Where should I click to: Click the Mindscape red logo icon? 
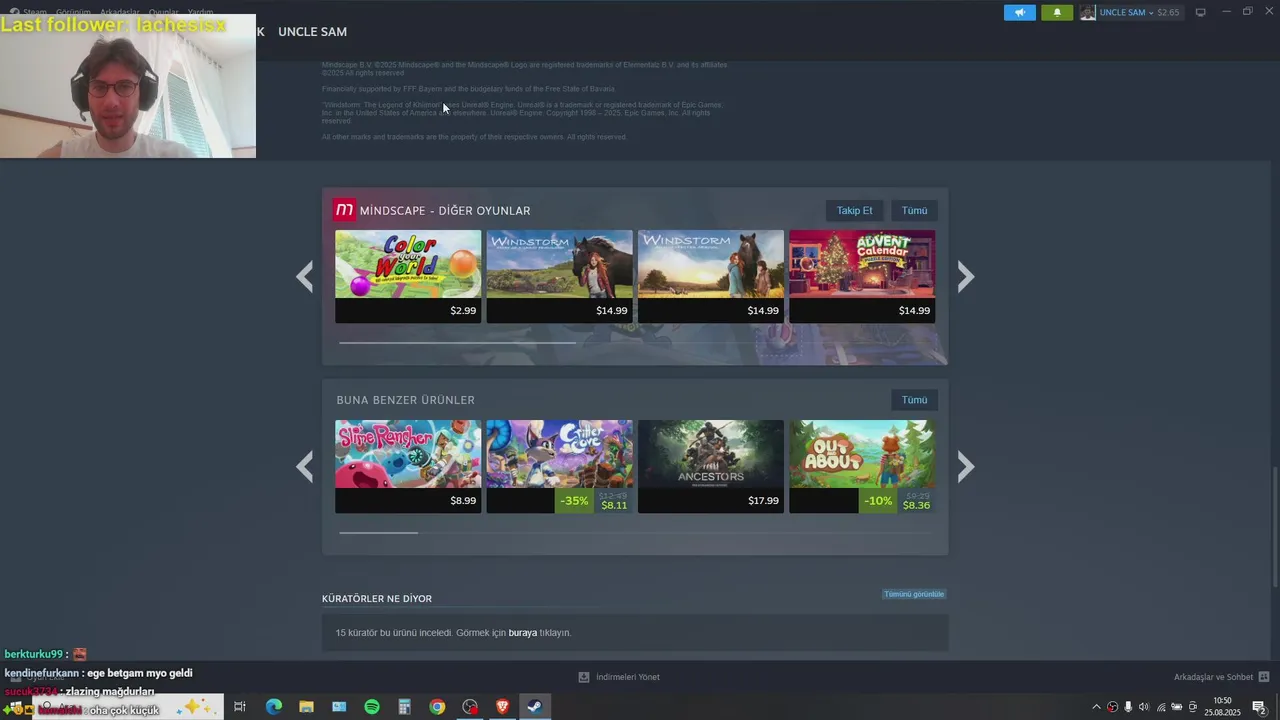click(x=344, y=210)
